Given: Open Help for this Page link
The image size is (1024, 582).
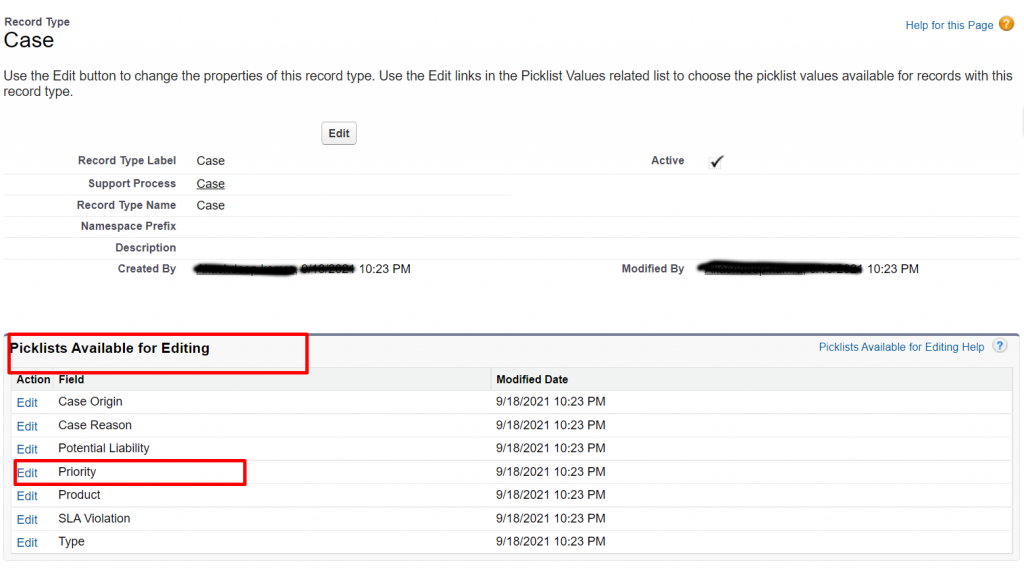Looking at the screenshot, I should click(x=949, y=25).
